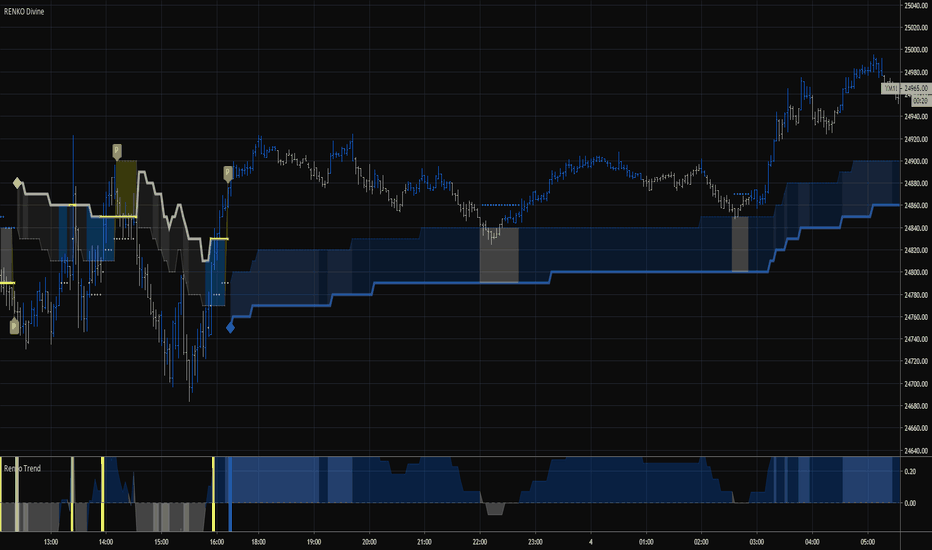Click the 18:00 time axis label
Viewport: 932px width, 550px height.
pos(259,542)
